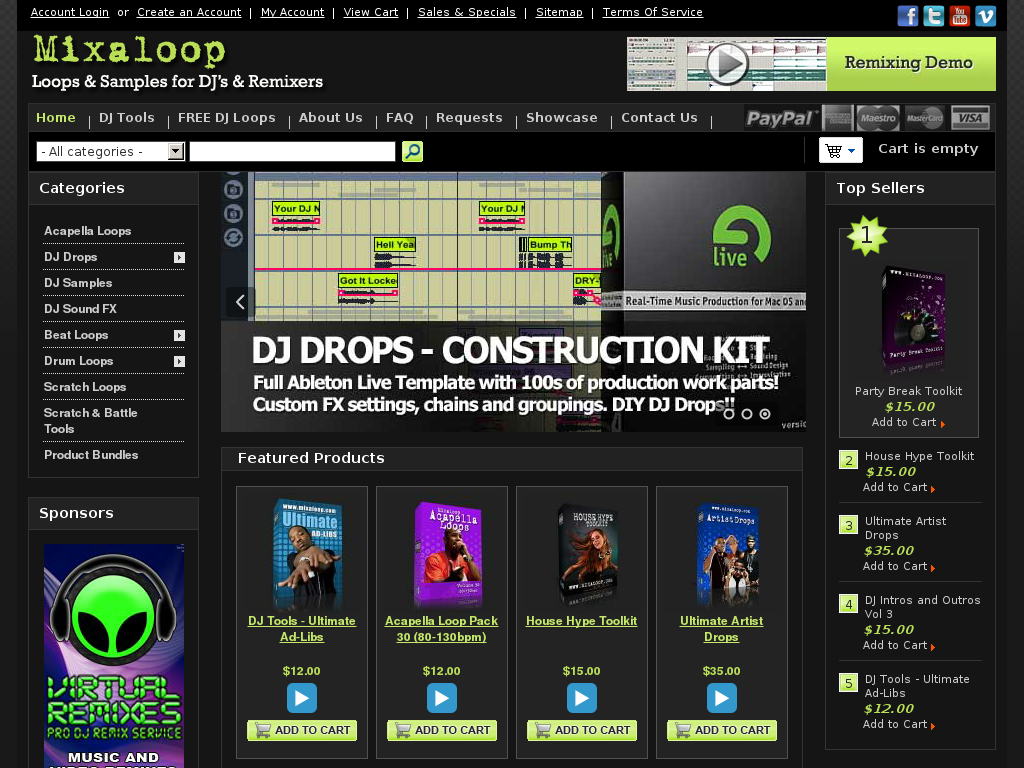1024x768 pixels.
Task: Open the Twitter social icon
Action: point(934,15)
